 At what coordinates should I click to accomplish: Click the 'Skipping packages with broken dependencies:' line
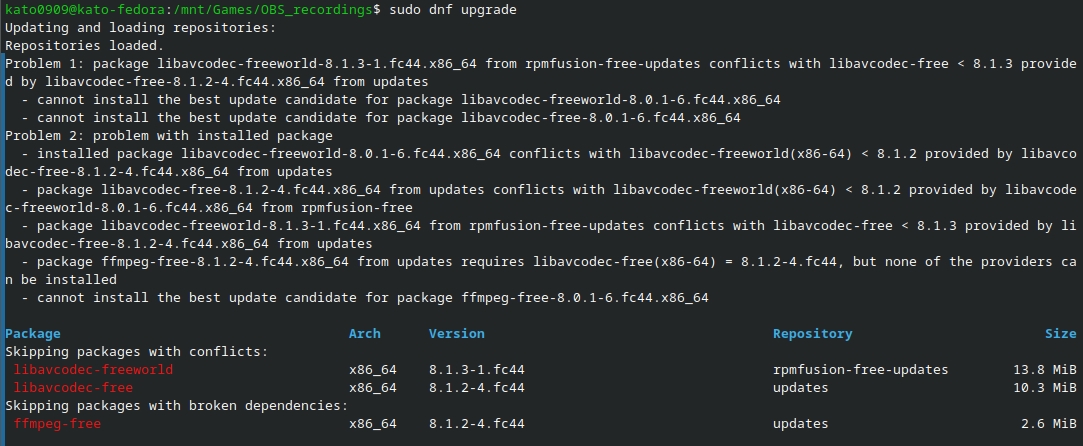point(177,406)
